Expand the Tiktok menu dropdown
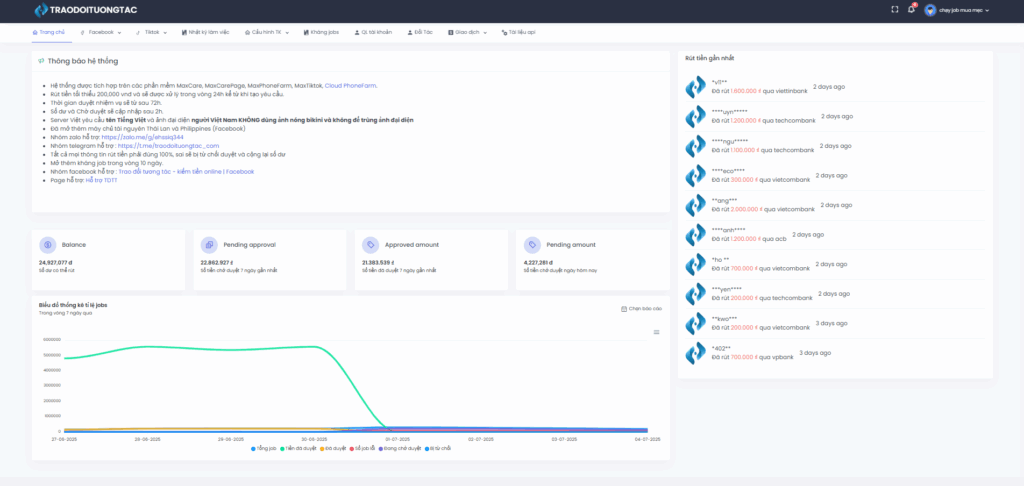Screen dimensions: 1024x486 (x=152, y=32)
